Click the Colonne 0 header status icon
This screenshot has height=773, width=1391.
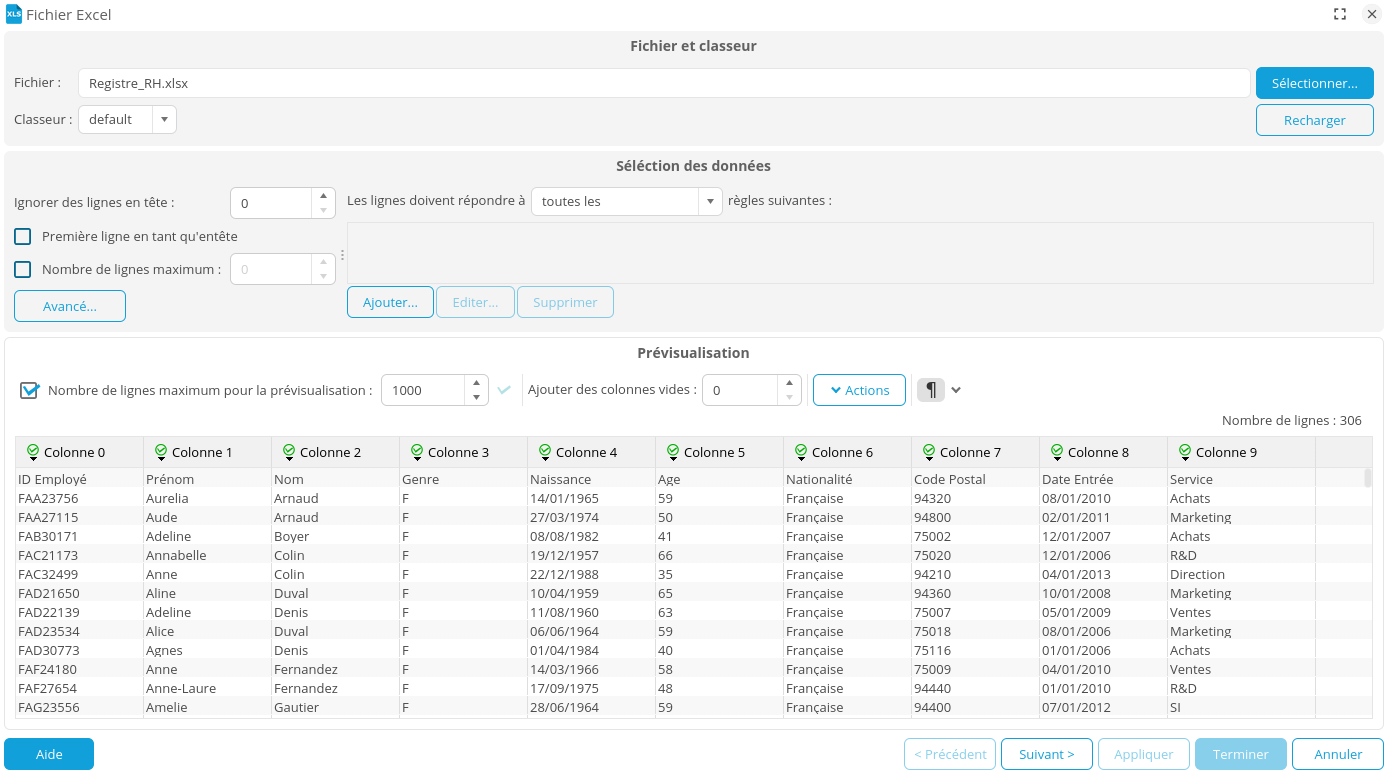pyautogui.click(x=33, y=452)
